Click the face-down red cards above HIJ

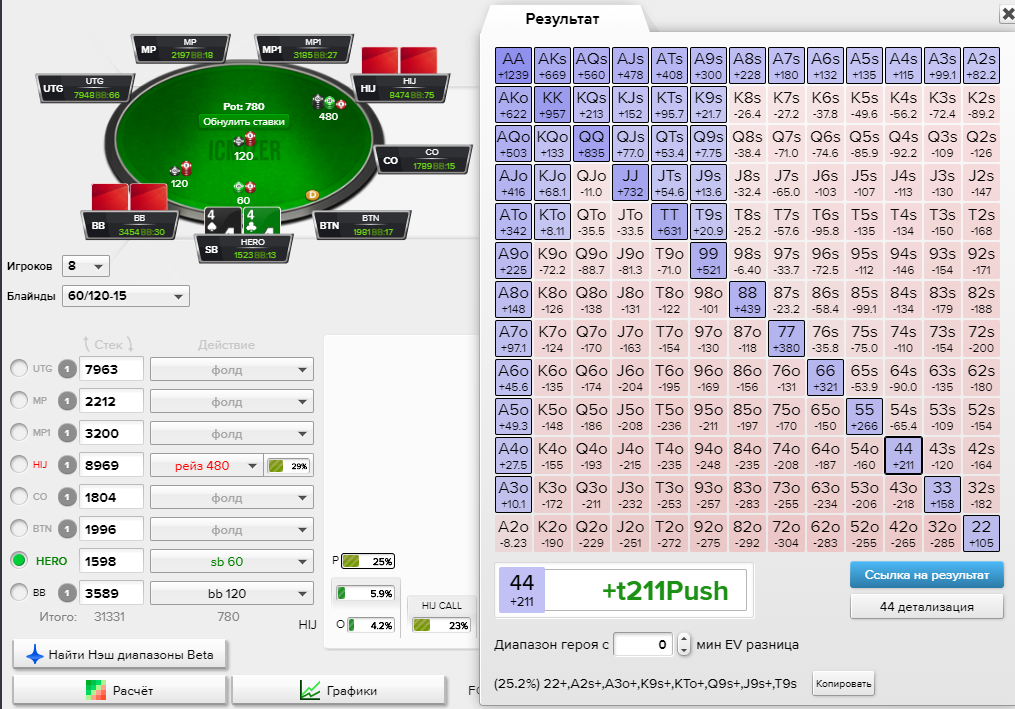tap(399, 60)
